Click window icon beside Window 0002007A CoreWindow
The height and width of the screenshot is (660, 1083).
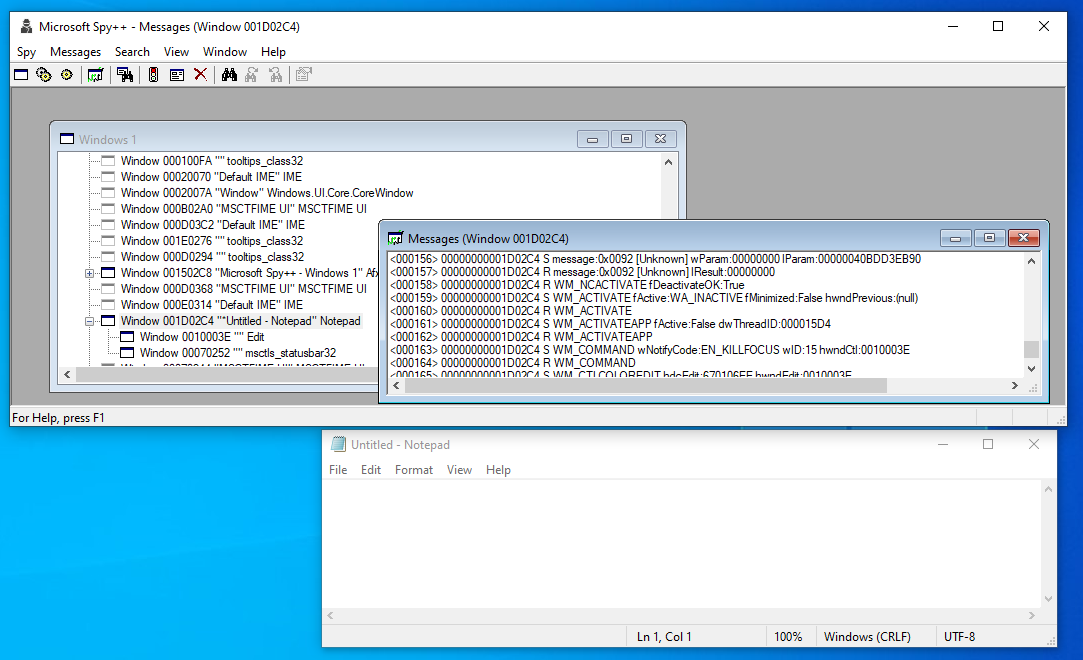[x=108, y=193]
